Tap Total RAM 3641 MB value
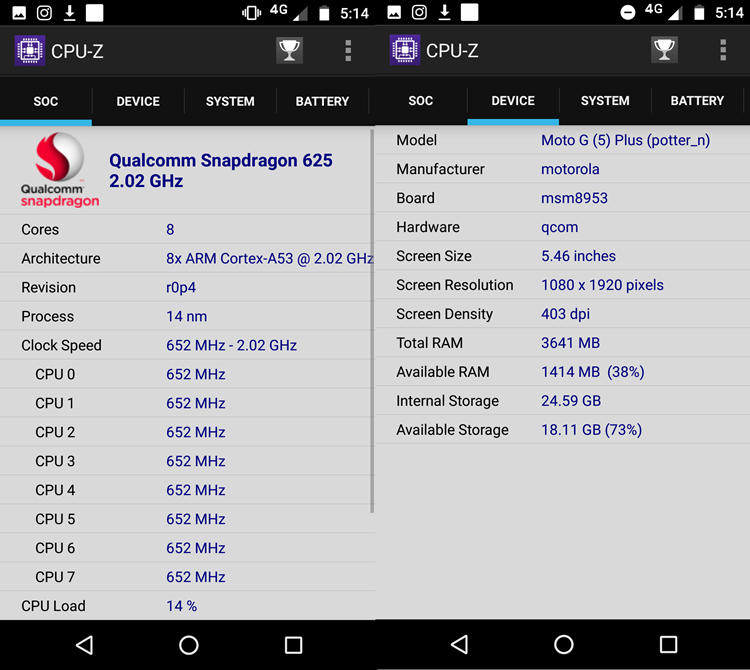Screen dimensions: 750x670 tap(570, 343)
